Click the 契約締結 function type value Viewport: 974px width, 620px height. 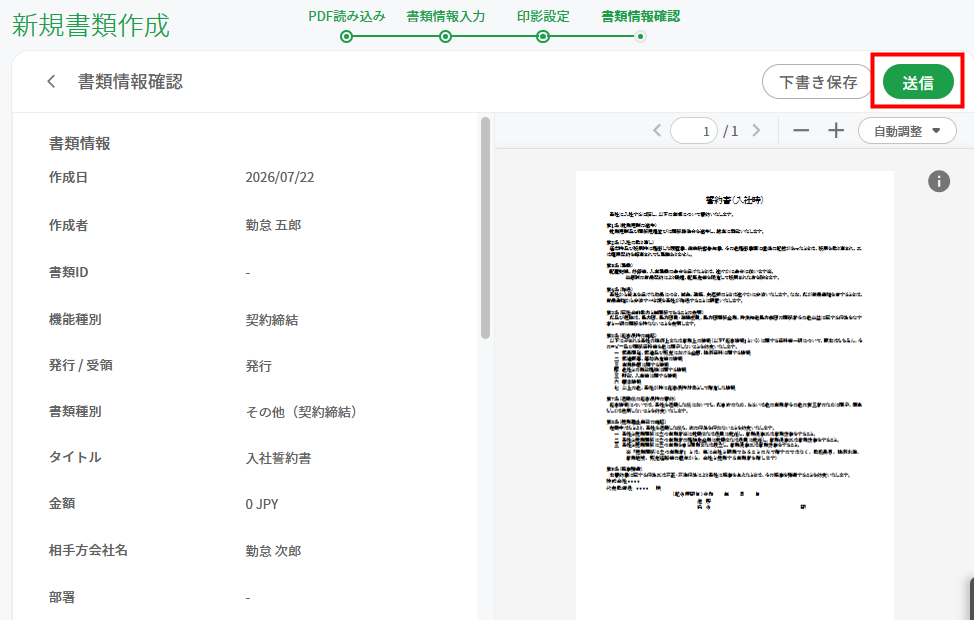pyautogui.click(x=271, y=320)
